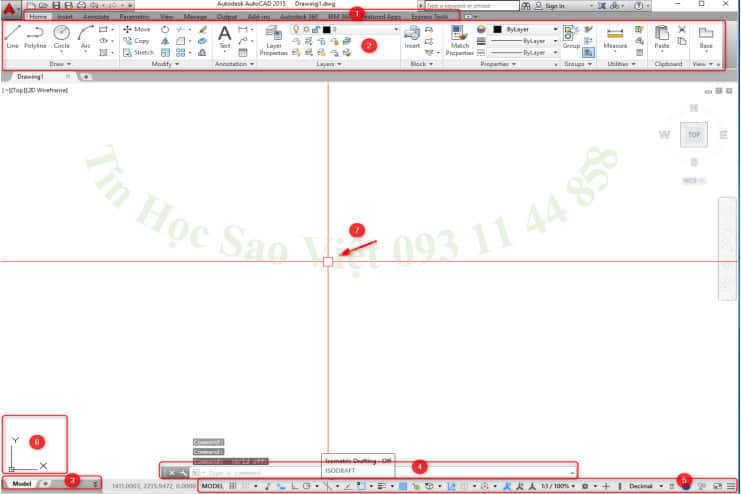
Task: Toggle lineweight display in status bar
Action: pos(382,486)
